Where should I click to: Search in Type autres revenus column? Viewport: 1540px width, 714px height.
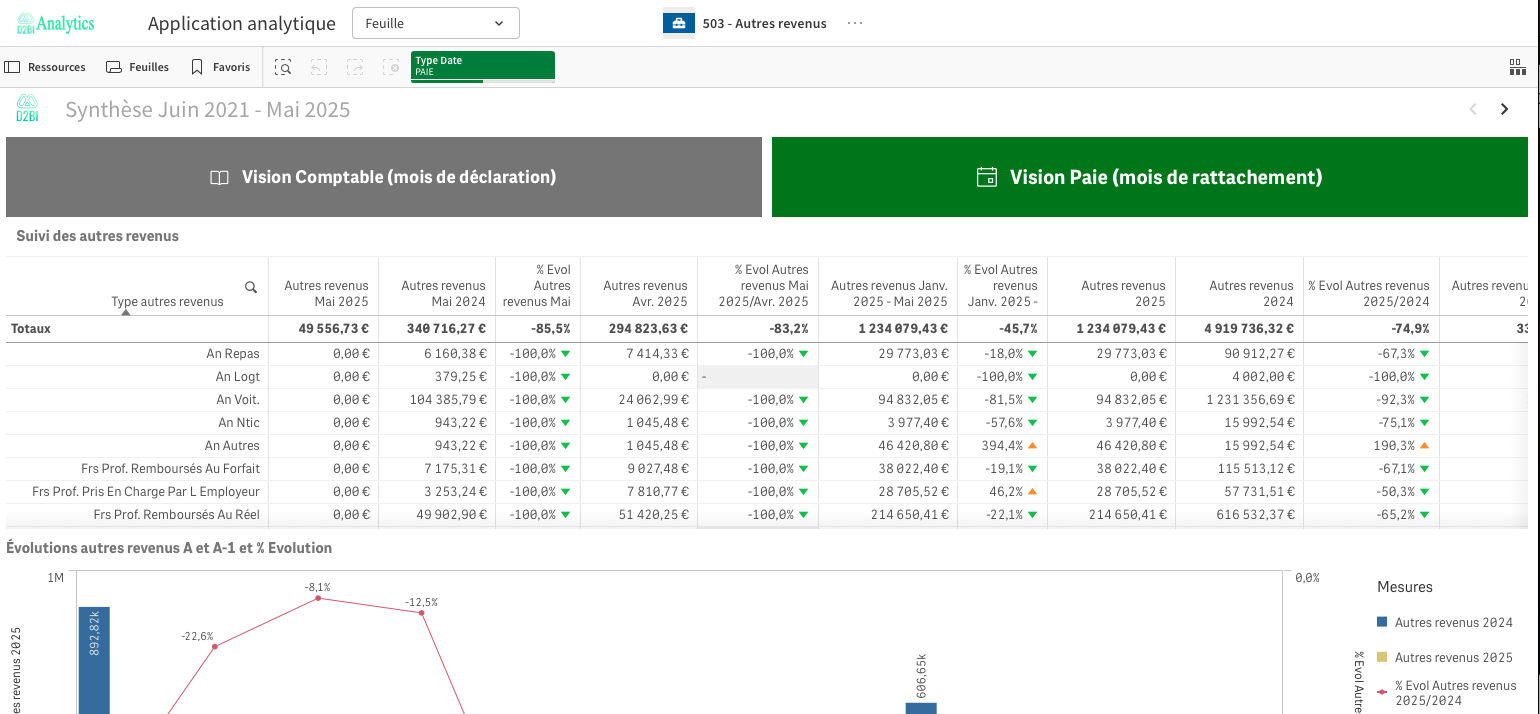click(x=251, y=287)
